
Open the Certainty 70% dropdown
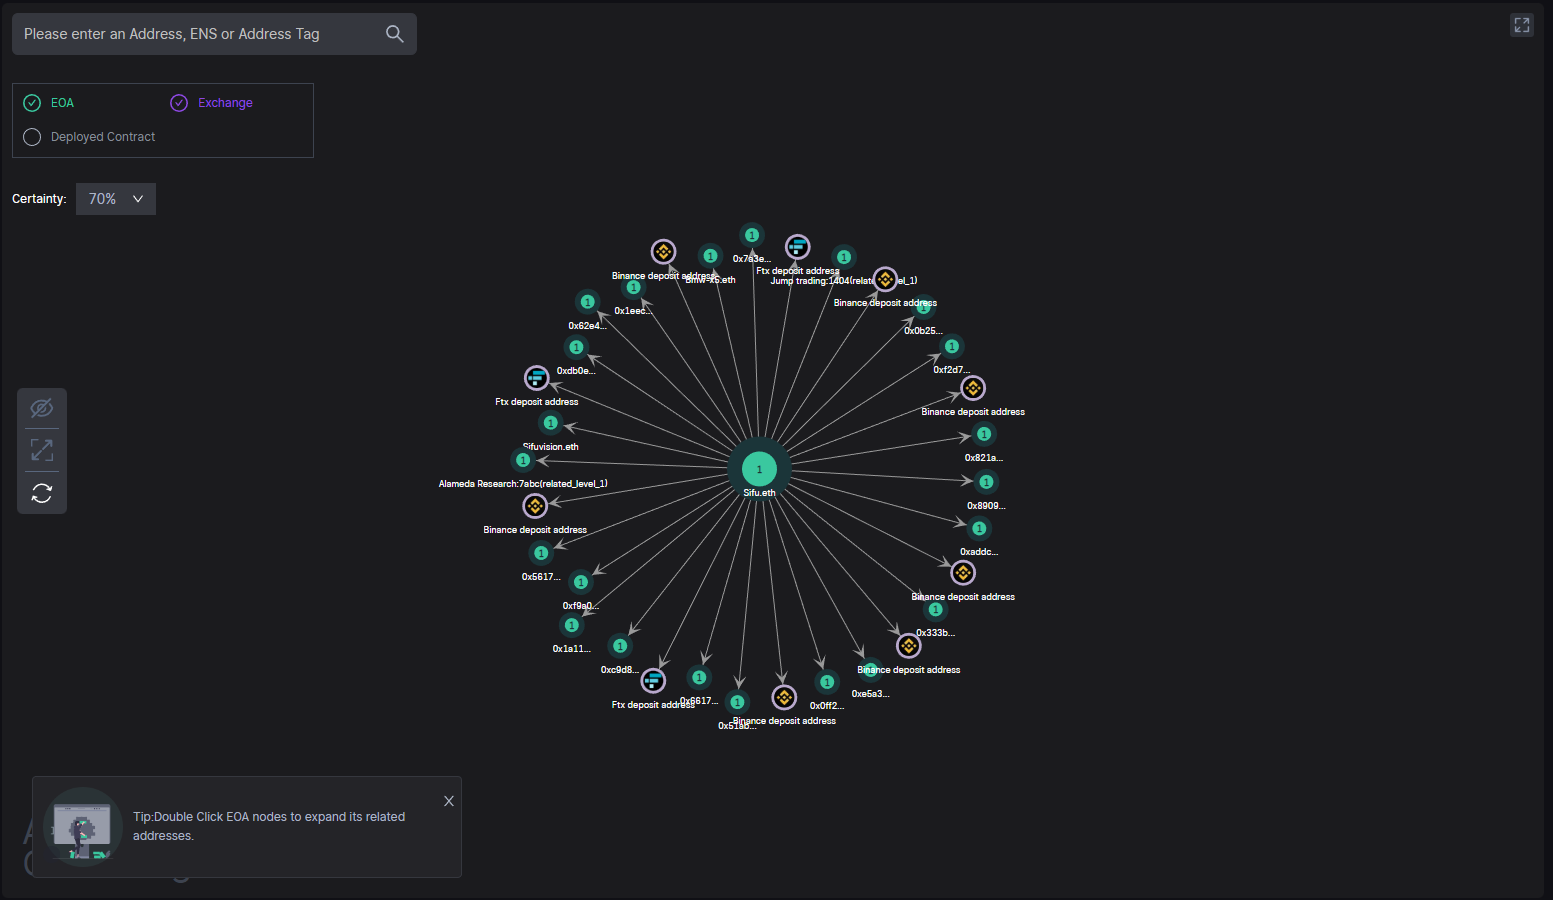point(116,199)
